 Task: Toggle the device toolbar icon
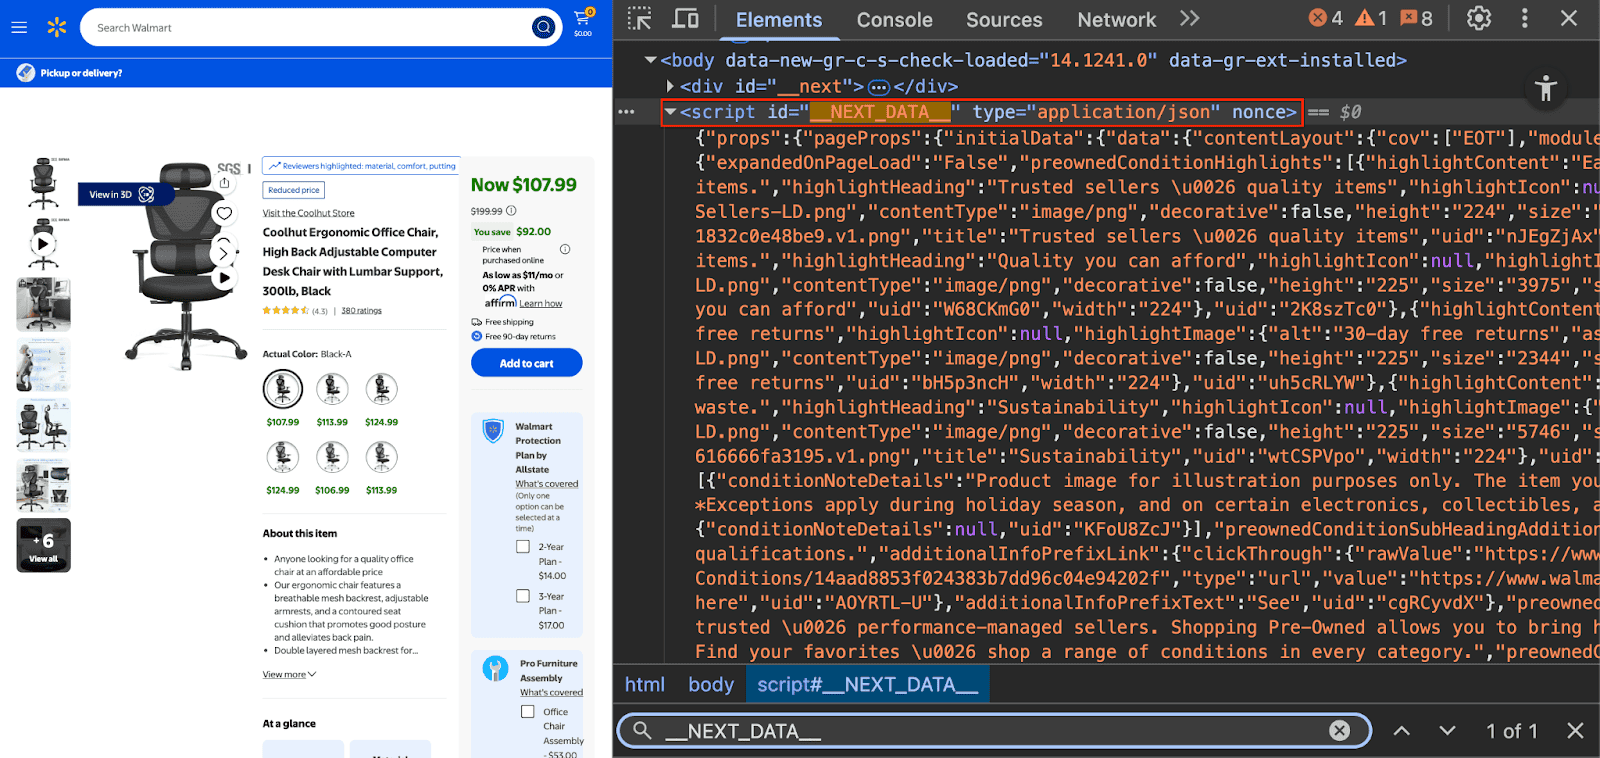686,19
